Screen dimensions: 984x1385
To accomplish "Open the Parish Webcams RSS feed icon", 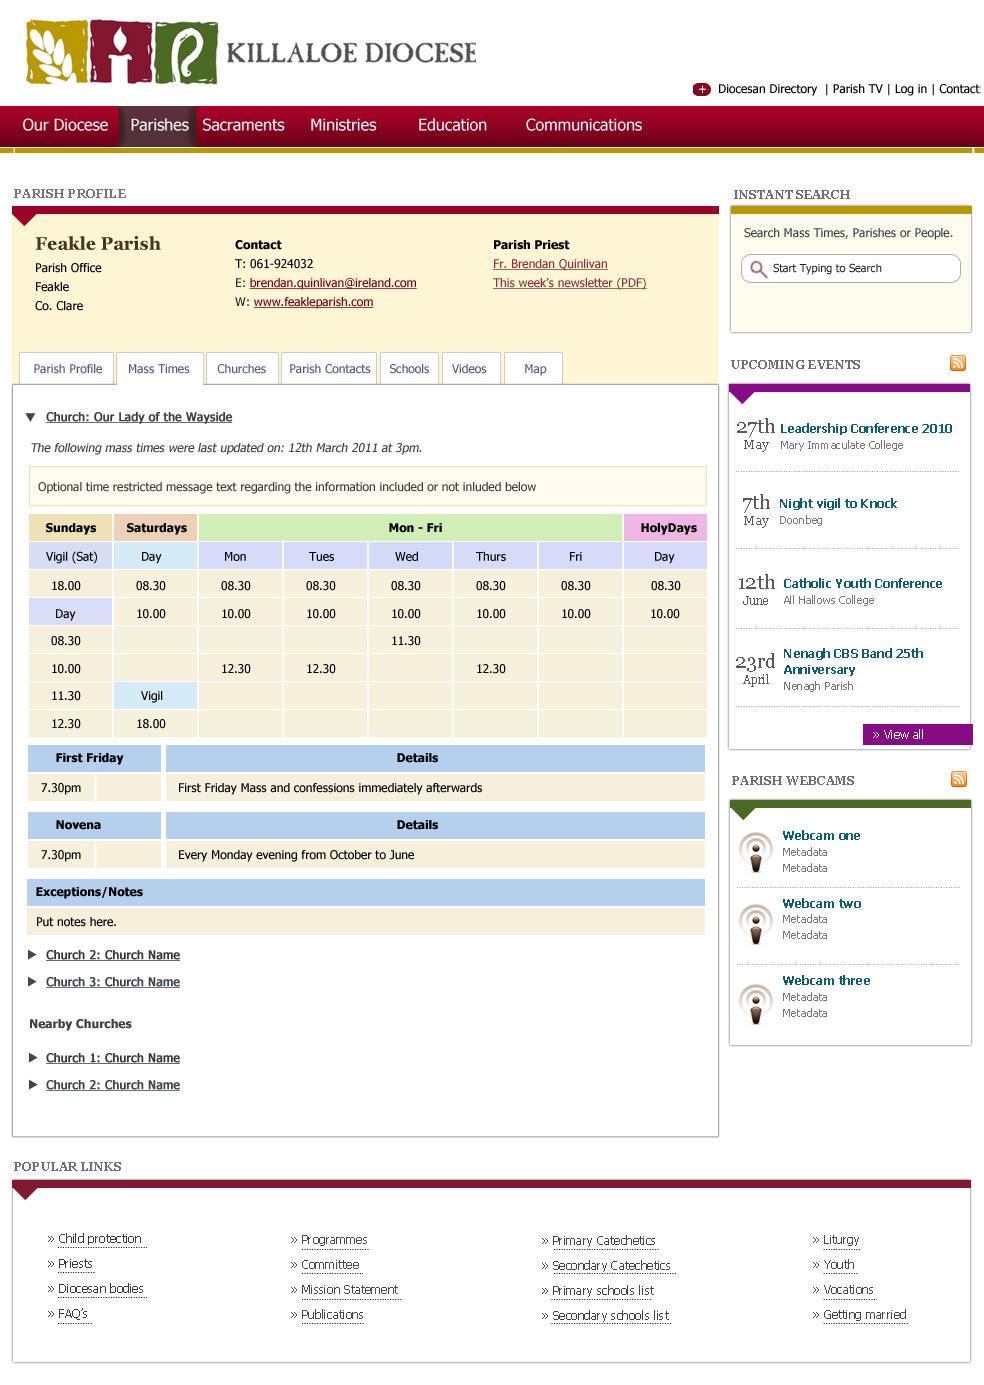I will [959, 779].
